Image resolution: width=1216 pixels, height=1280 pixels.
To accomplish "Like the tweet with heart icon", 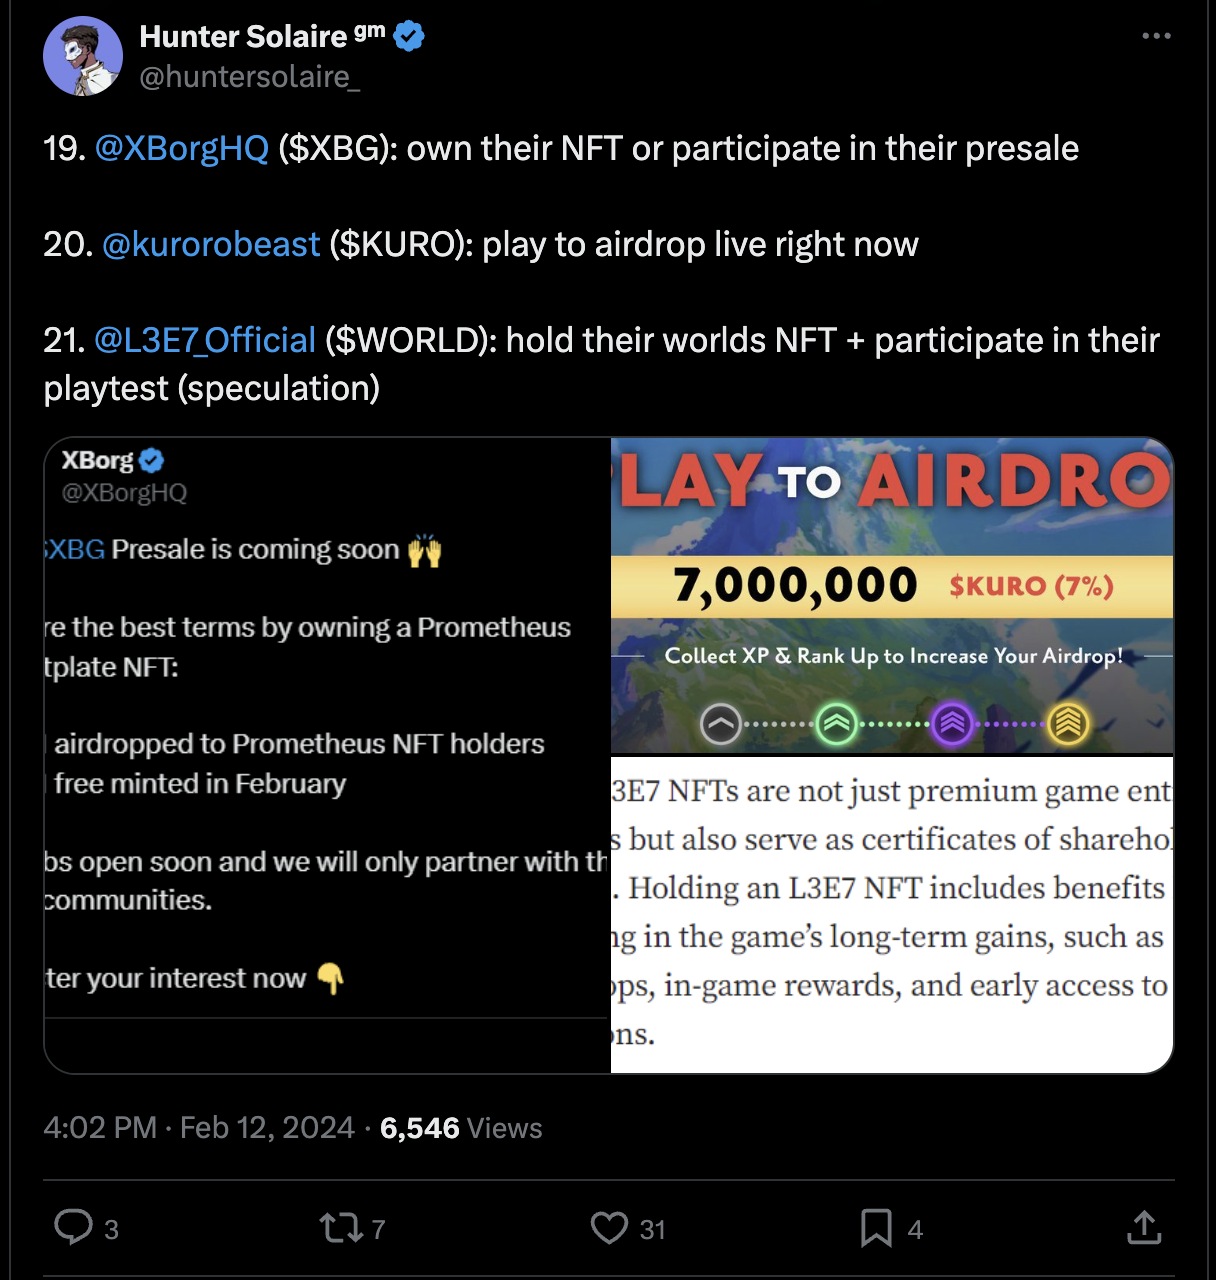I will tap(609, 1227).
